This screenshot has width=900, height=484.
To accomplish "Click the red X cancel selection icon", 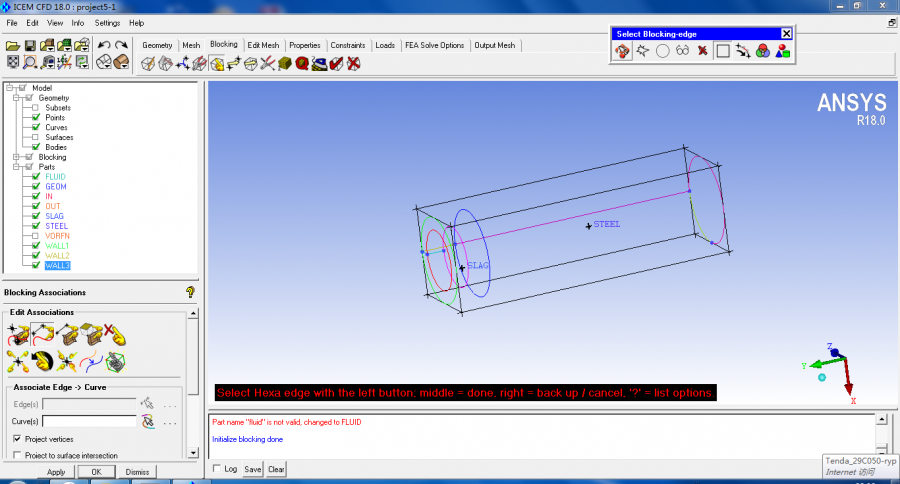I will pos(703,51).
